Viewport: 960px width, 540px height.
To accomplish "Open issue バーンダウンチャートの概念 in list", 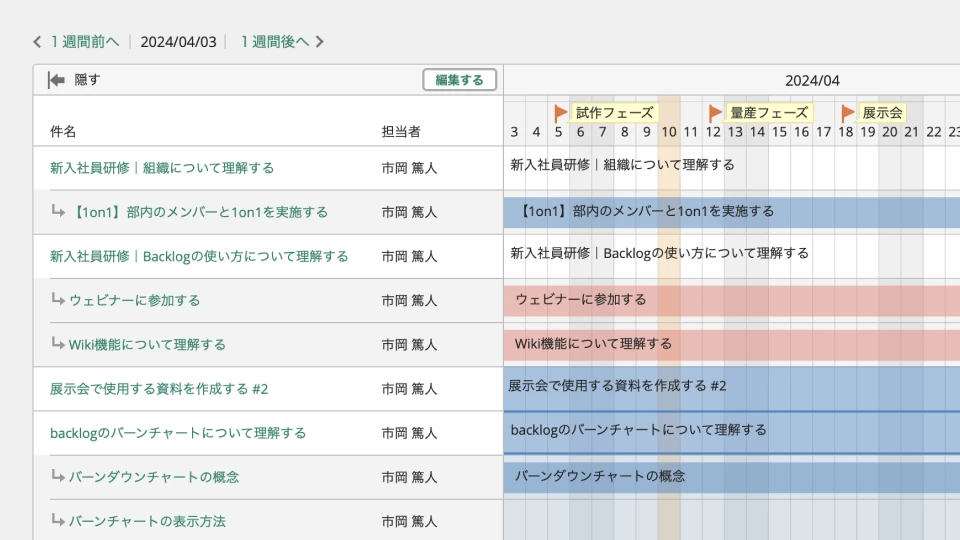I will (154, 477).
